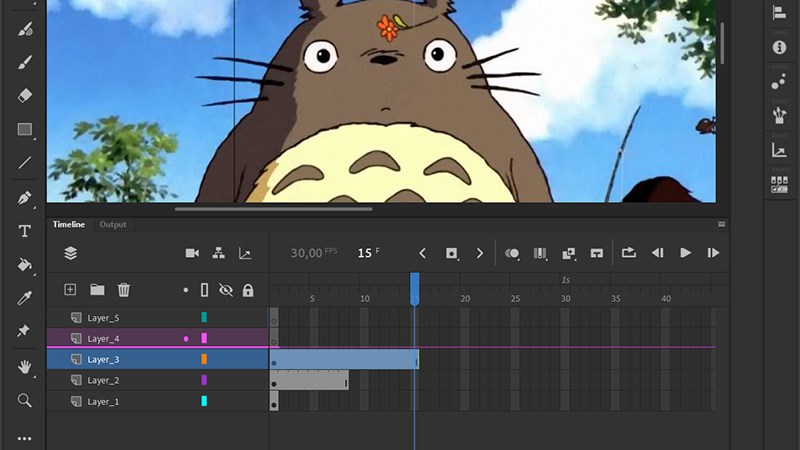Create a new layer folder

pos(97,290)
